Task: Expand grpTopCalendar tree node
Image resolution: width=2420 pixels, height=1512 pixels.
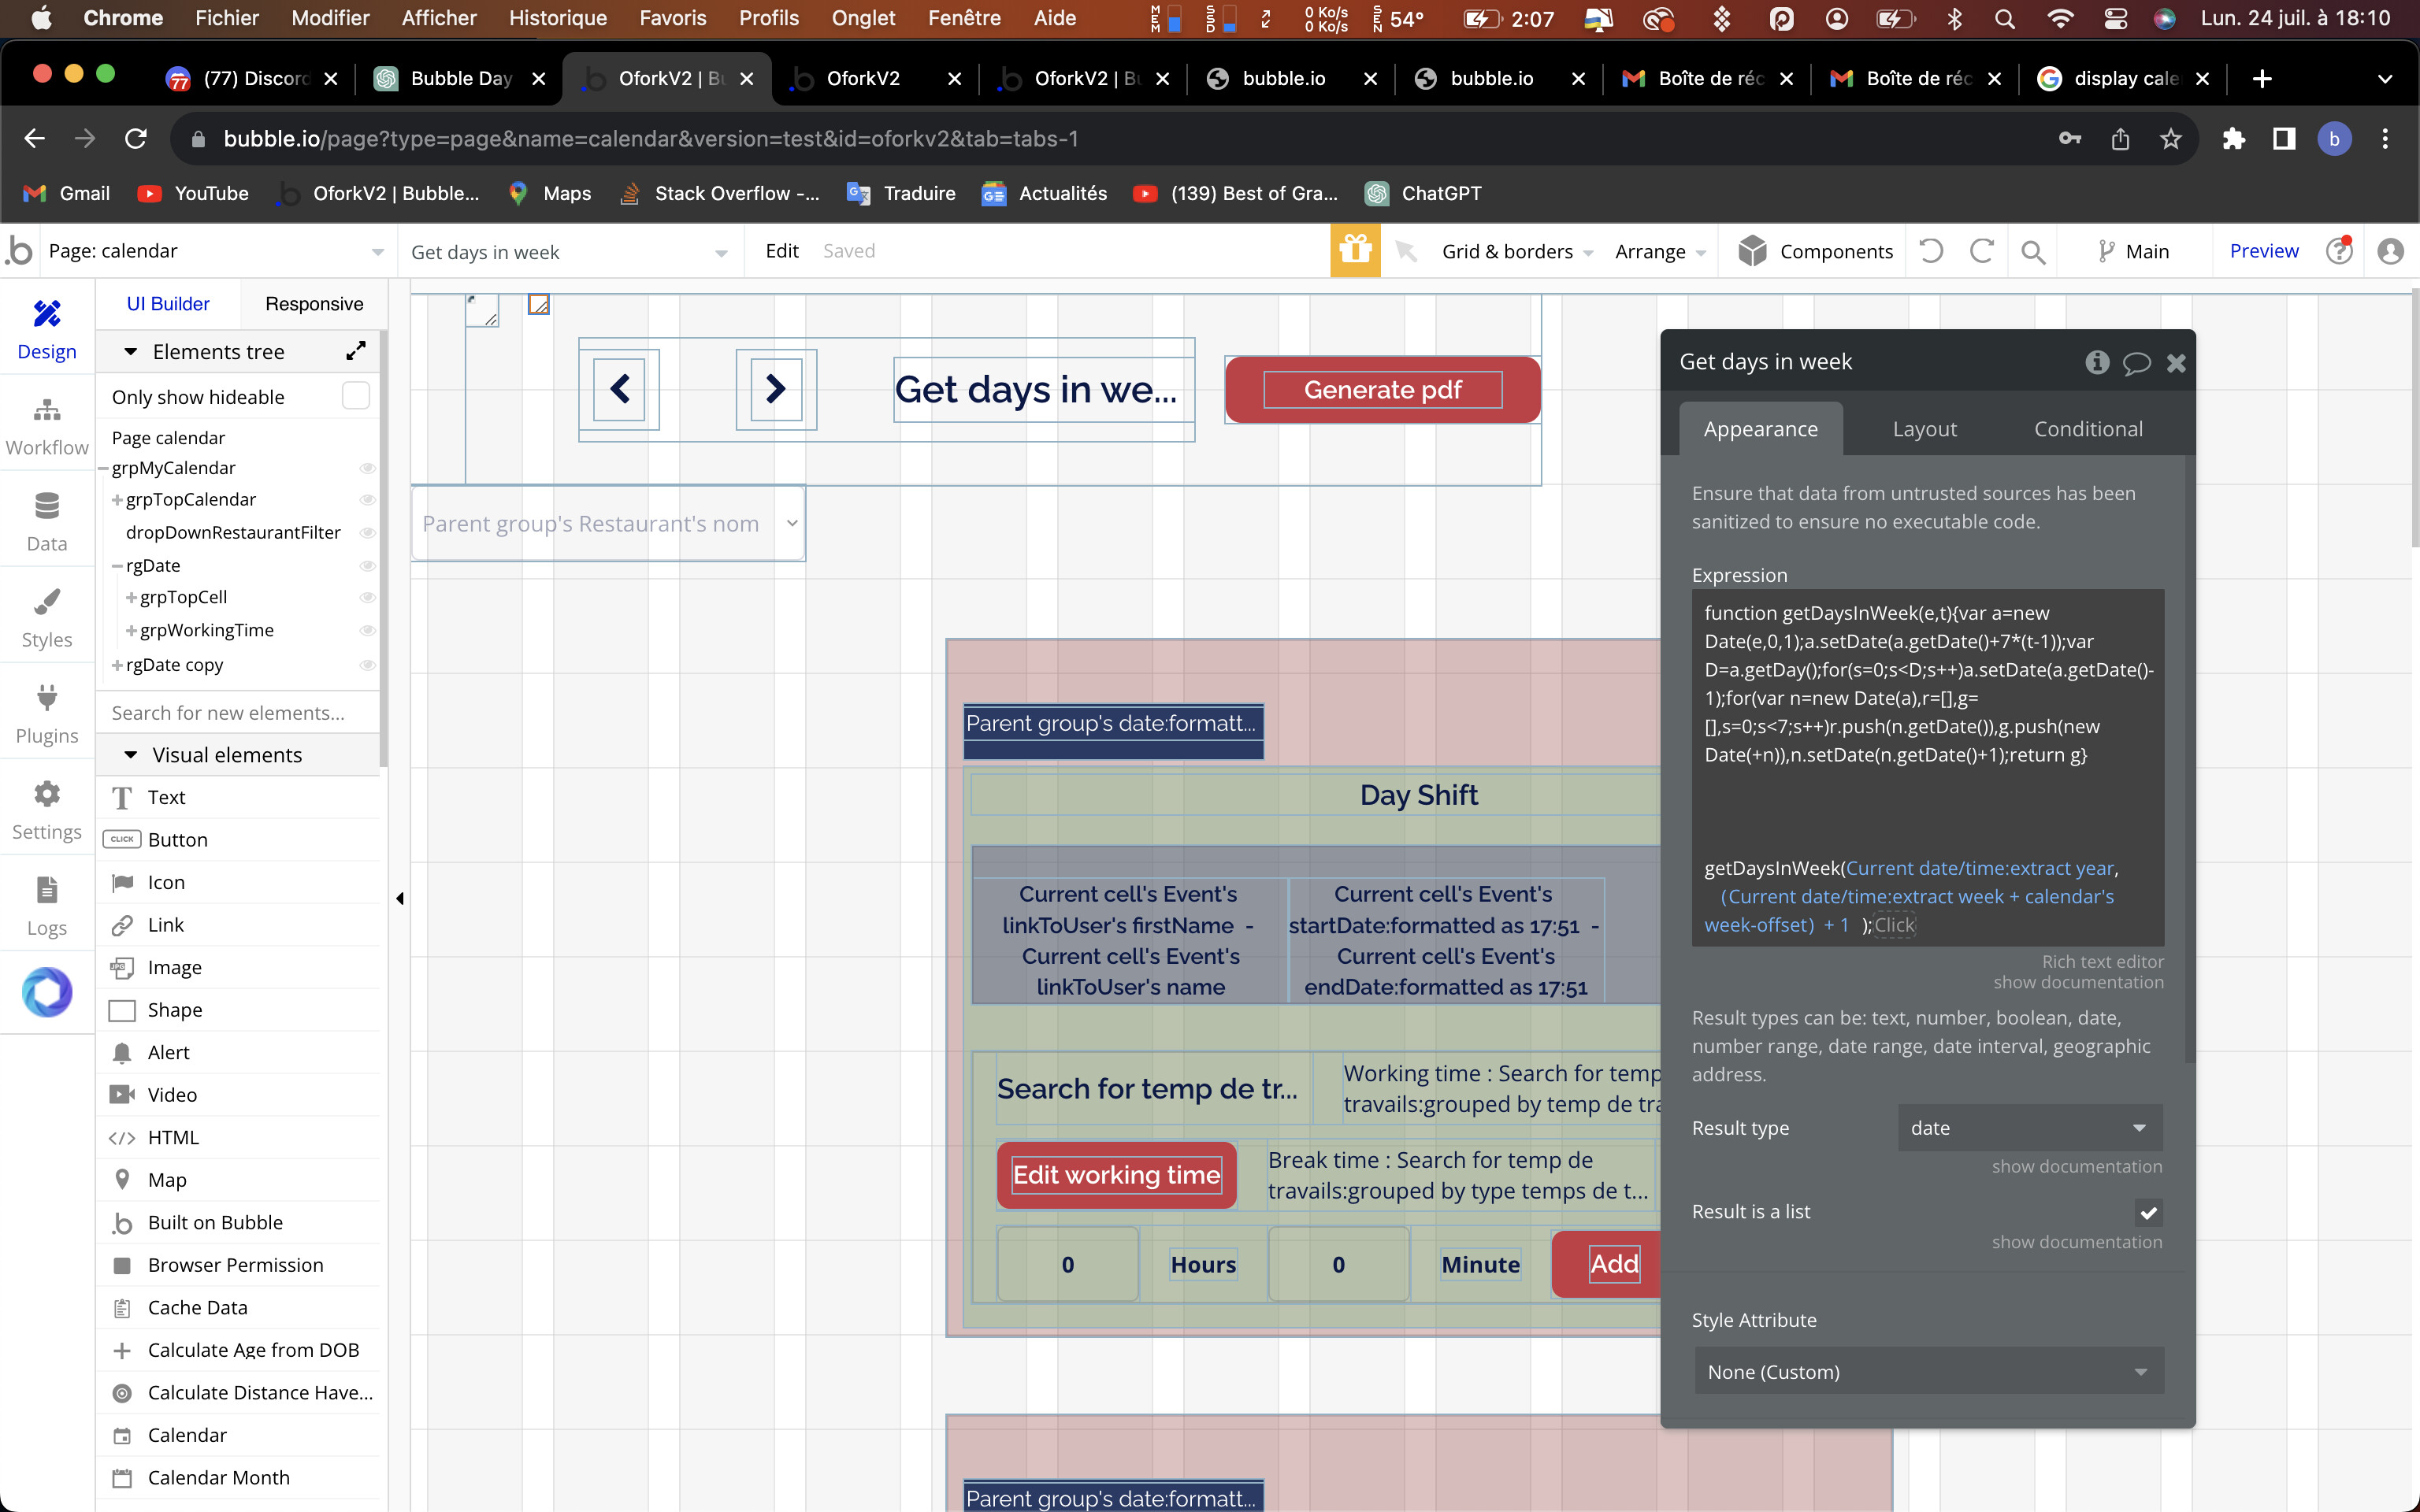Action: [118, 500]
